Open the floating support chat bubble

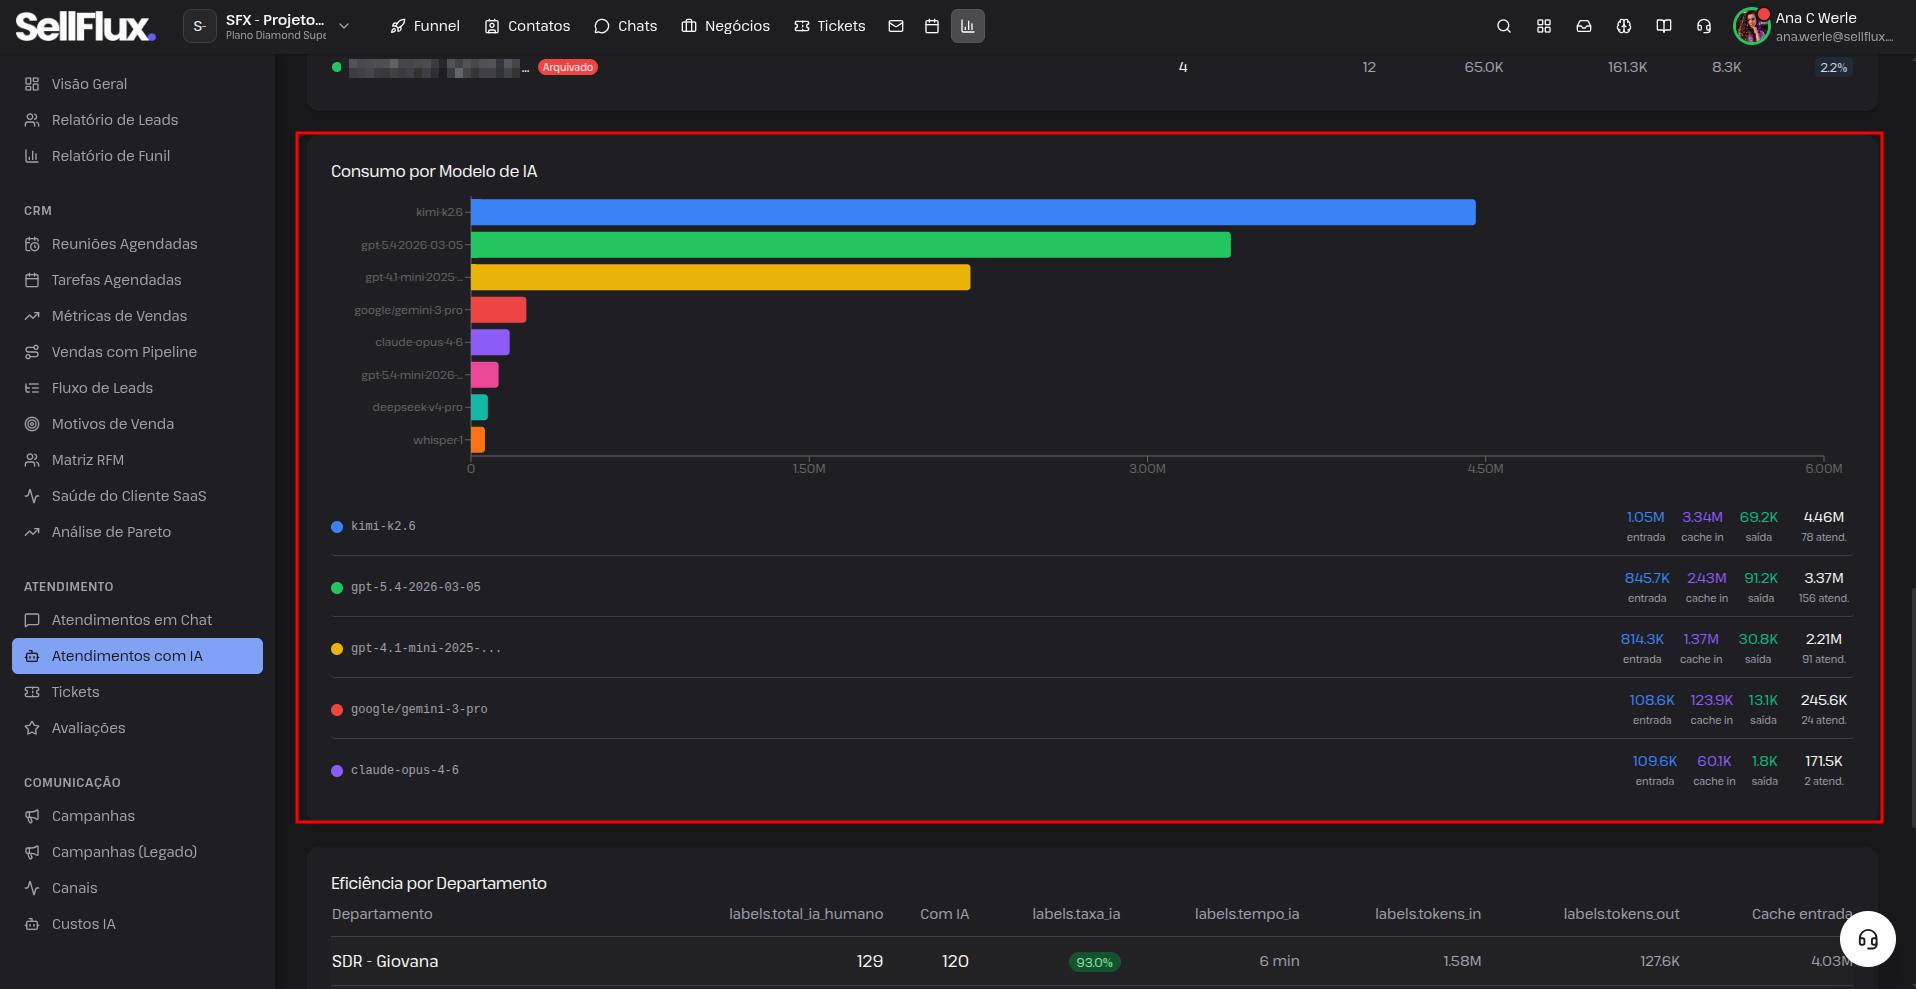1868,939
